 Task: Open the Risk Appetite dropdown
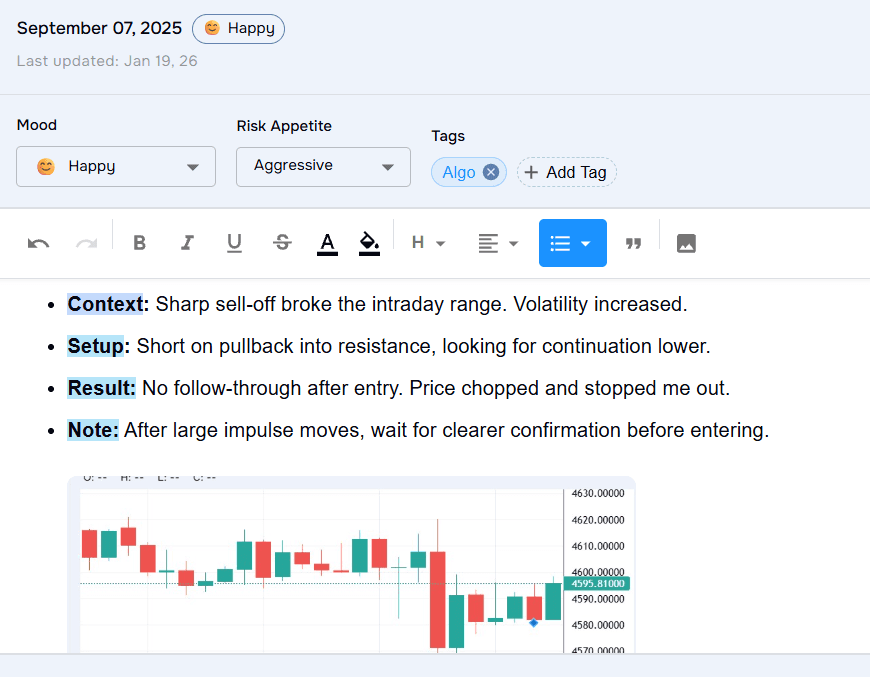[322, 166]
